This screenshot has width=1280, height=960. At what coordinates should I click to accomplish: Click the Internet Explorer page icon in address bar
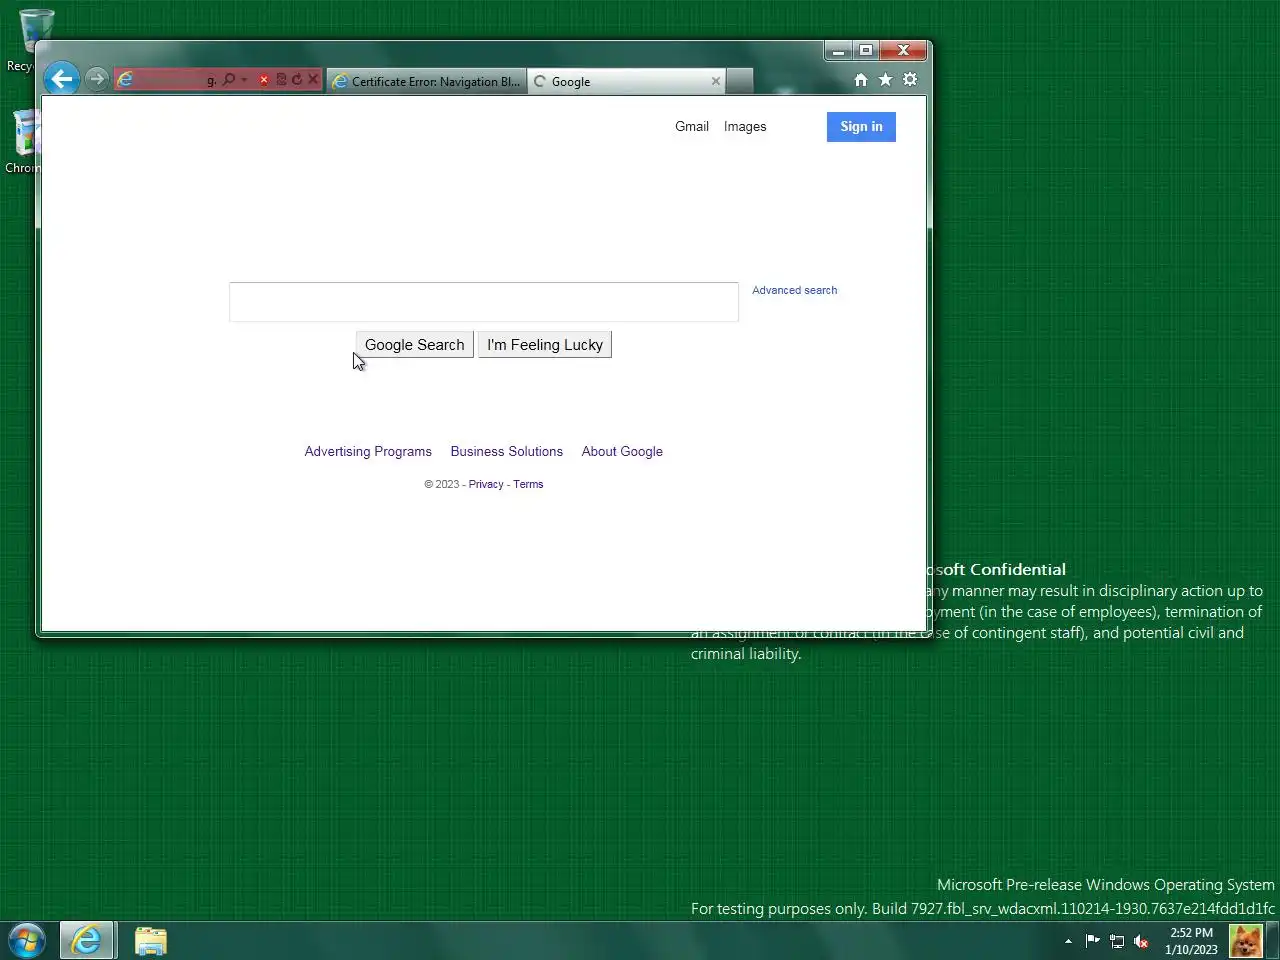click(x=125, y=80)
